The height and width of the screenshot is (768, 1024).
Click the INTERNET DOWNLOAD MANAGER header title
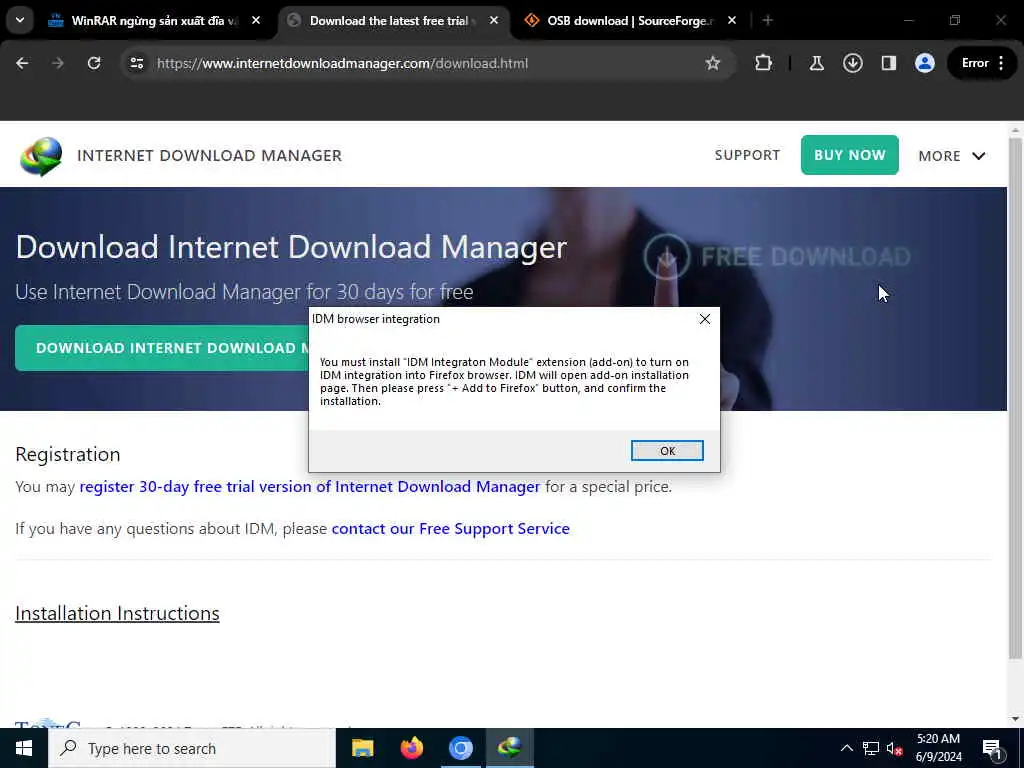point(210,155)
